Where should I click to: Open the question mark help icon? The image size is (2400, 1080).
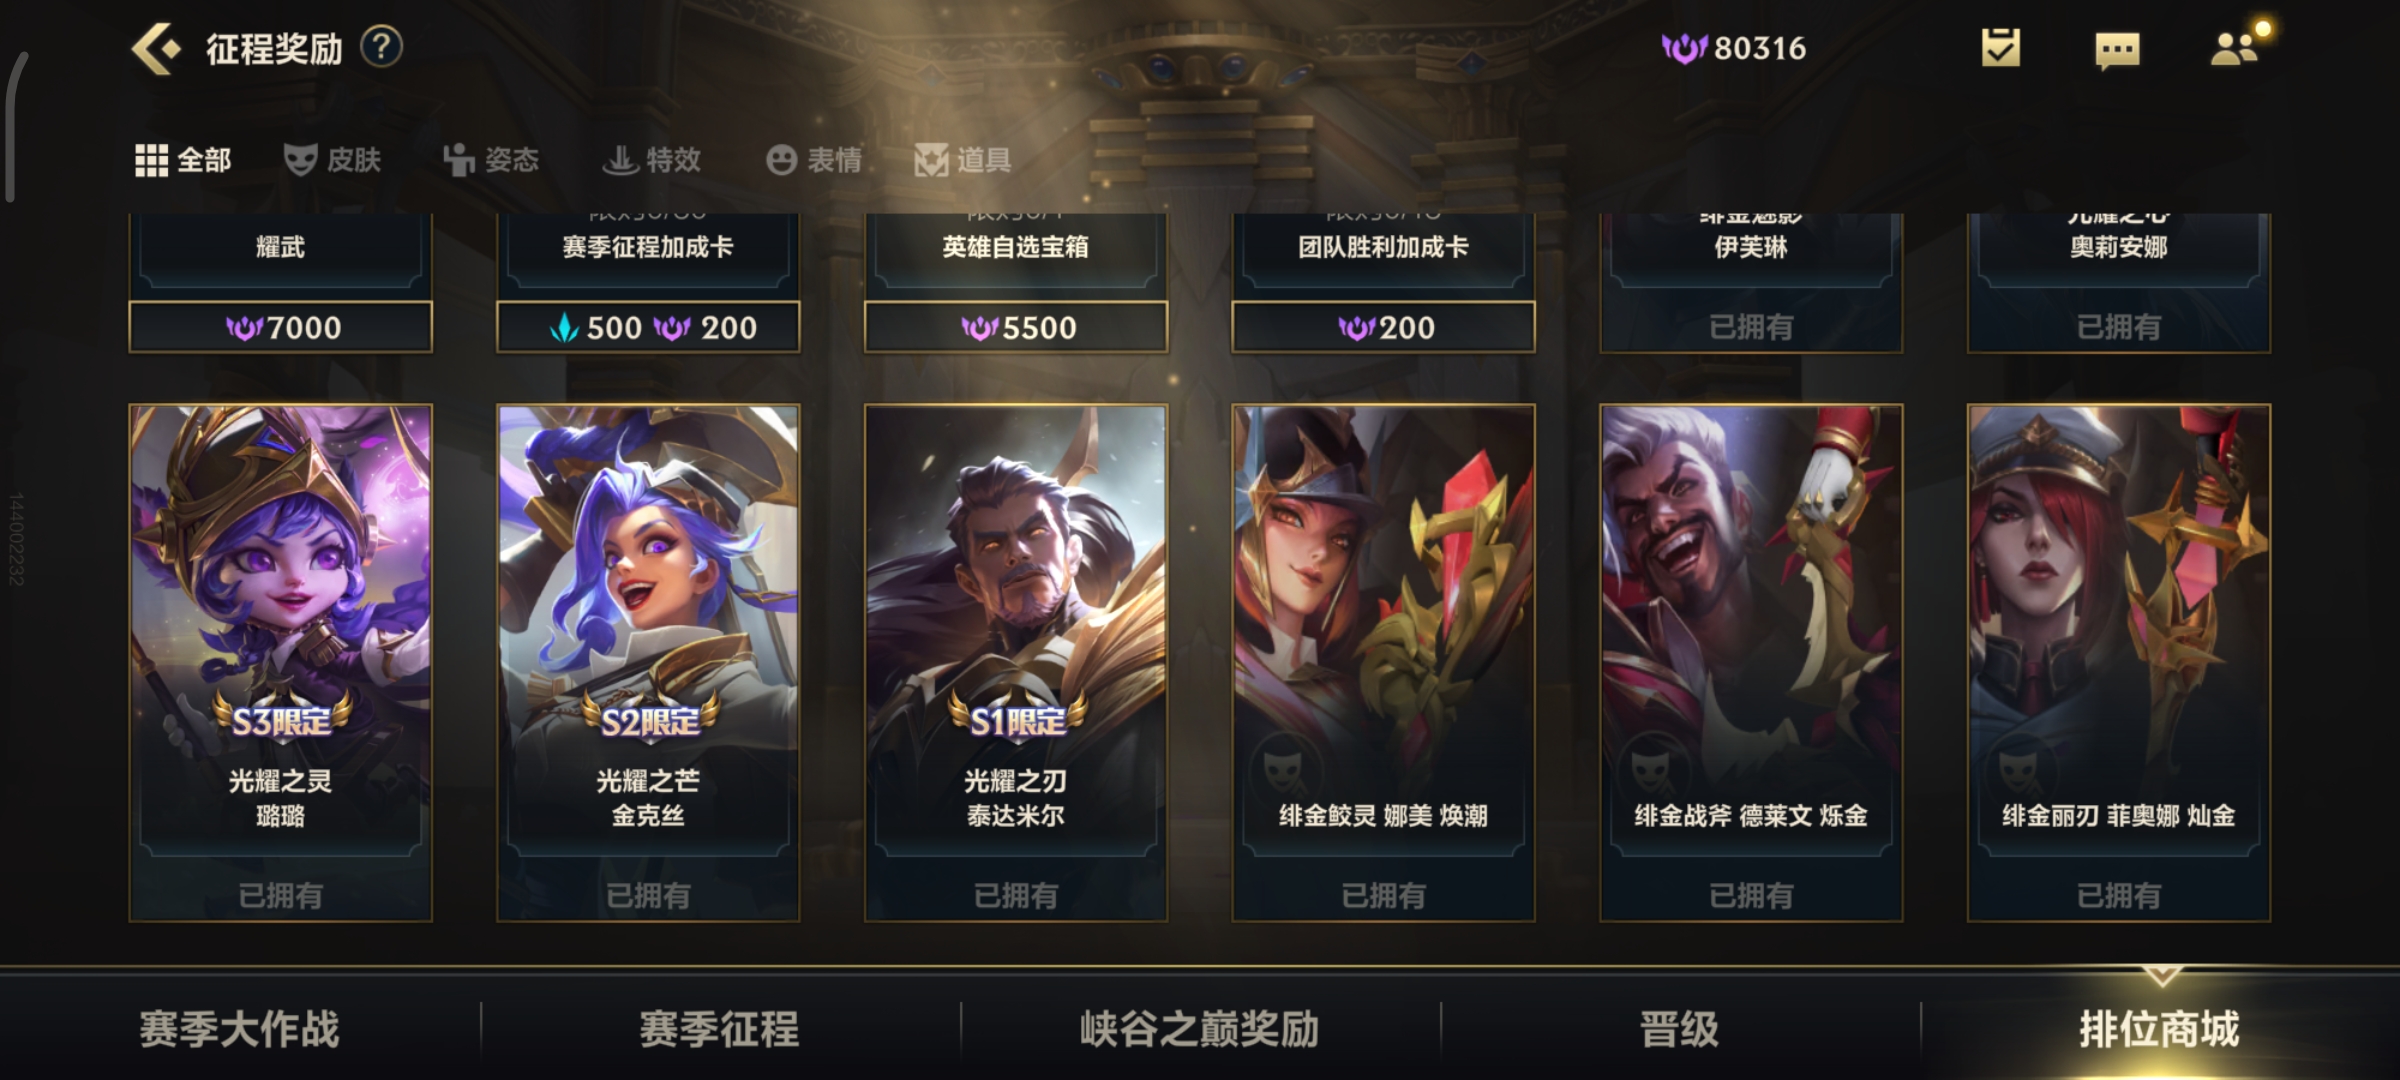click(x=381, y=47)
